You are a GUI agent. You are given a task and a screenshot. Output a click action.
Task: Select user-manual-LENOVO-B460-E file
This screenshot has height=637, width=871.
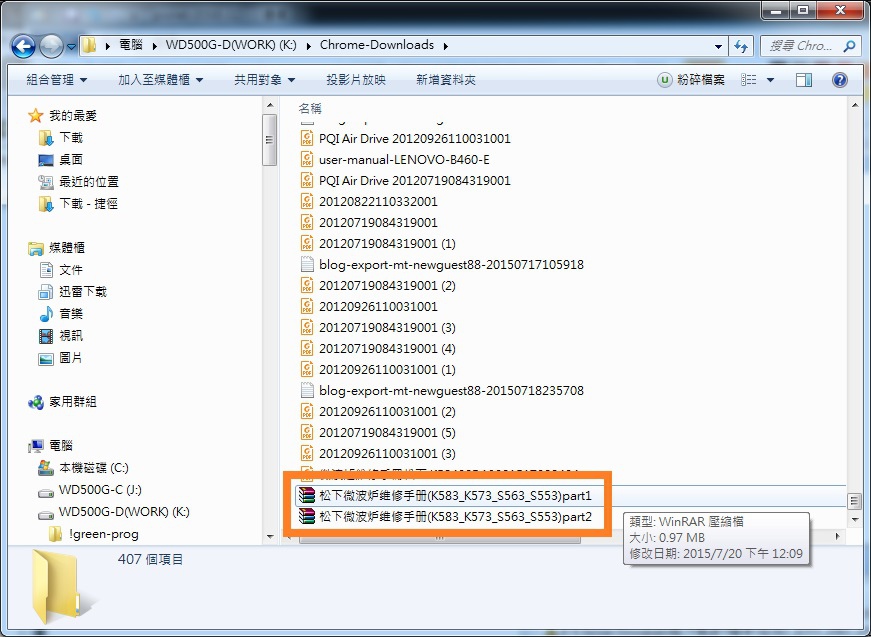tap(404, 159)
